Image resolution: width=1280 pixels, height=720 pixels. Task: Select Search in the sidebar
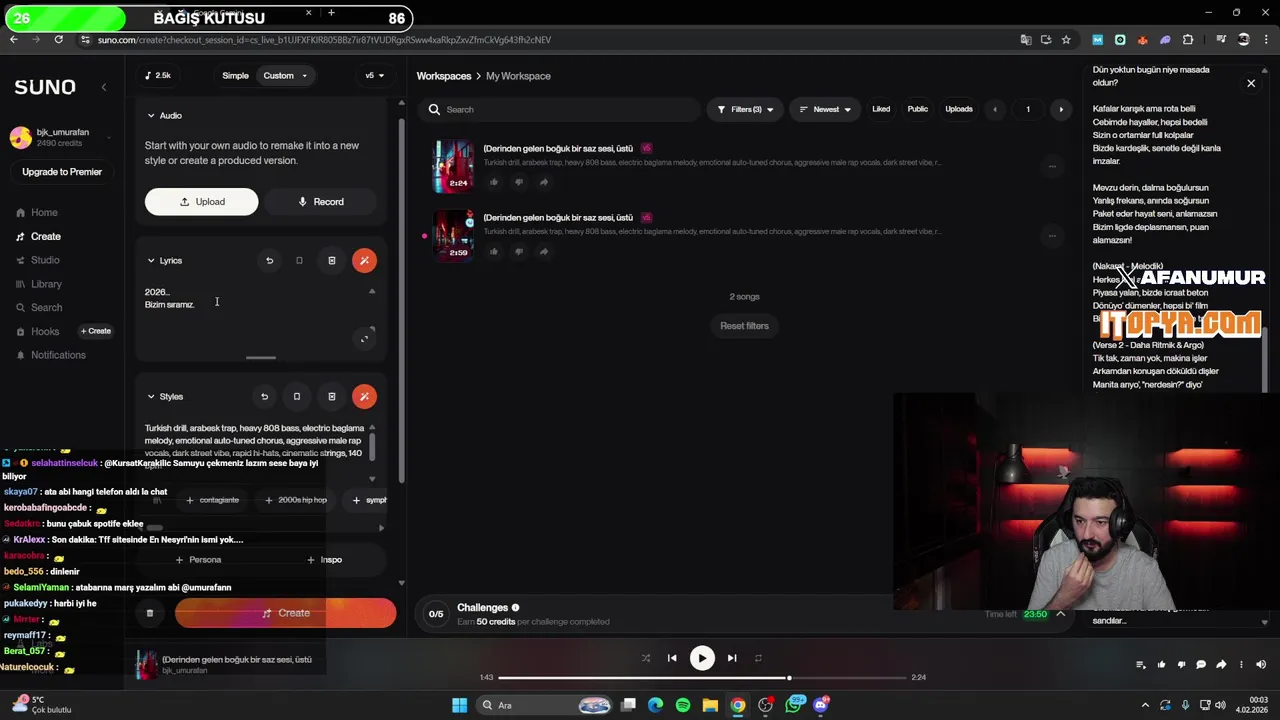click(x=46, y=307)
